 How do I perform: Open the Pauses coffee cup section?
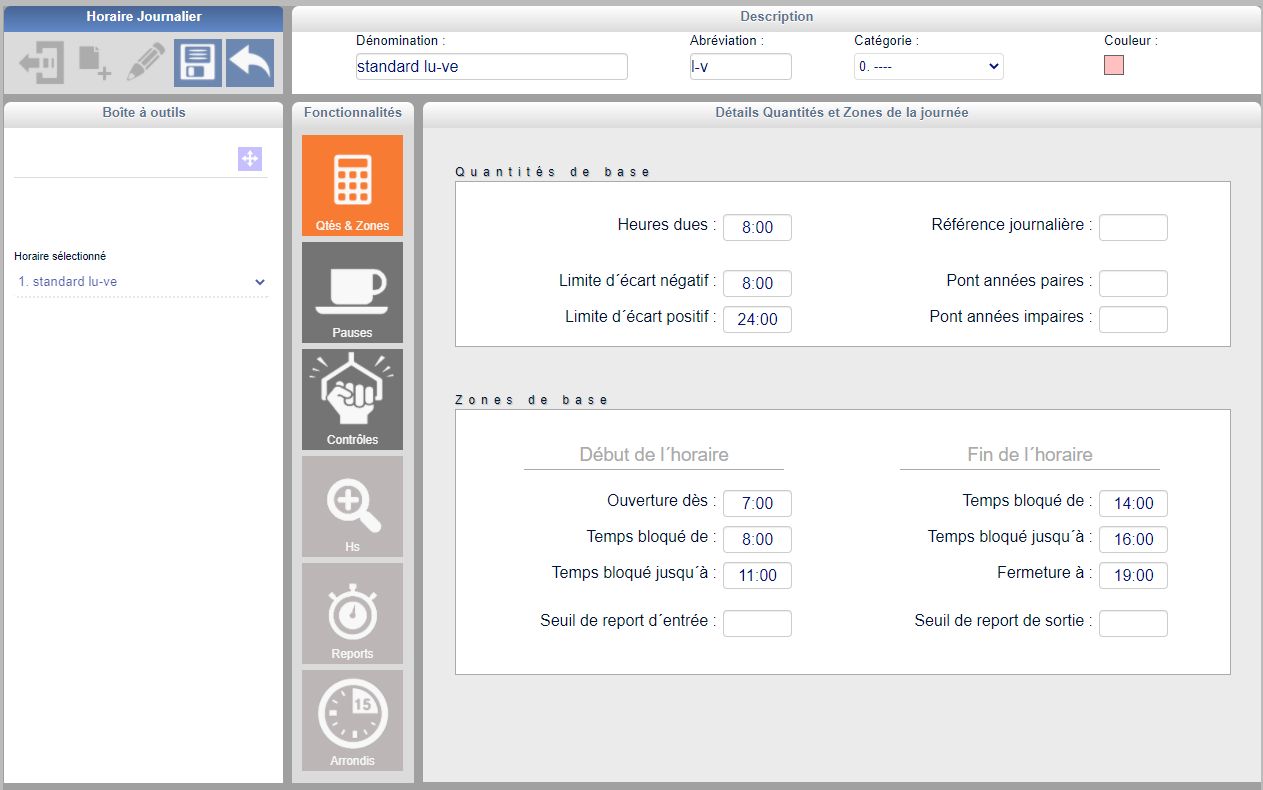tap(352, 292)
